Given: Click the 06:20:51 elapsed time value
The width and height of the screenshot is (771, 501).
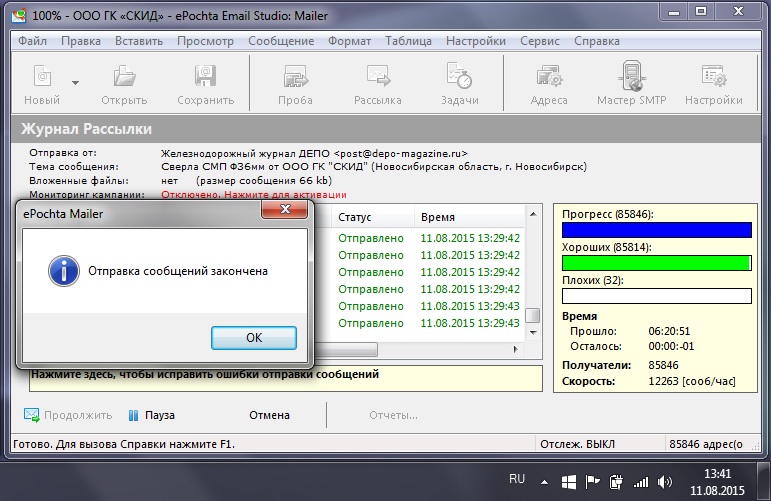Looking at the screenshot, I should click(x=669, y=331).
